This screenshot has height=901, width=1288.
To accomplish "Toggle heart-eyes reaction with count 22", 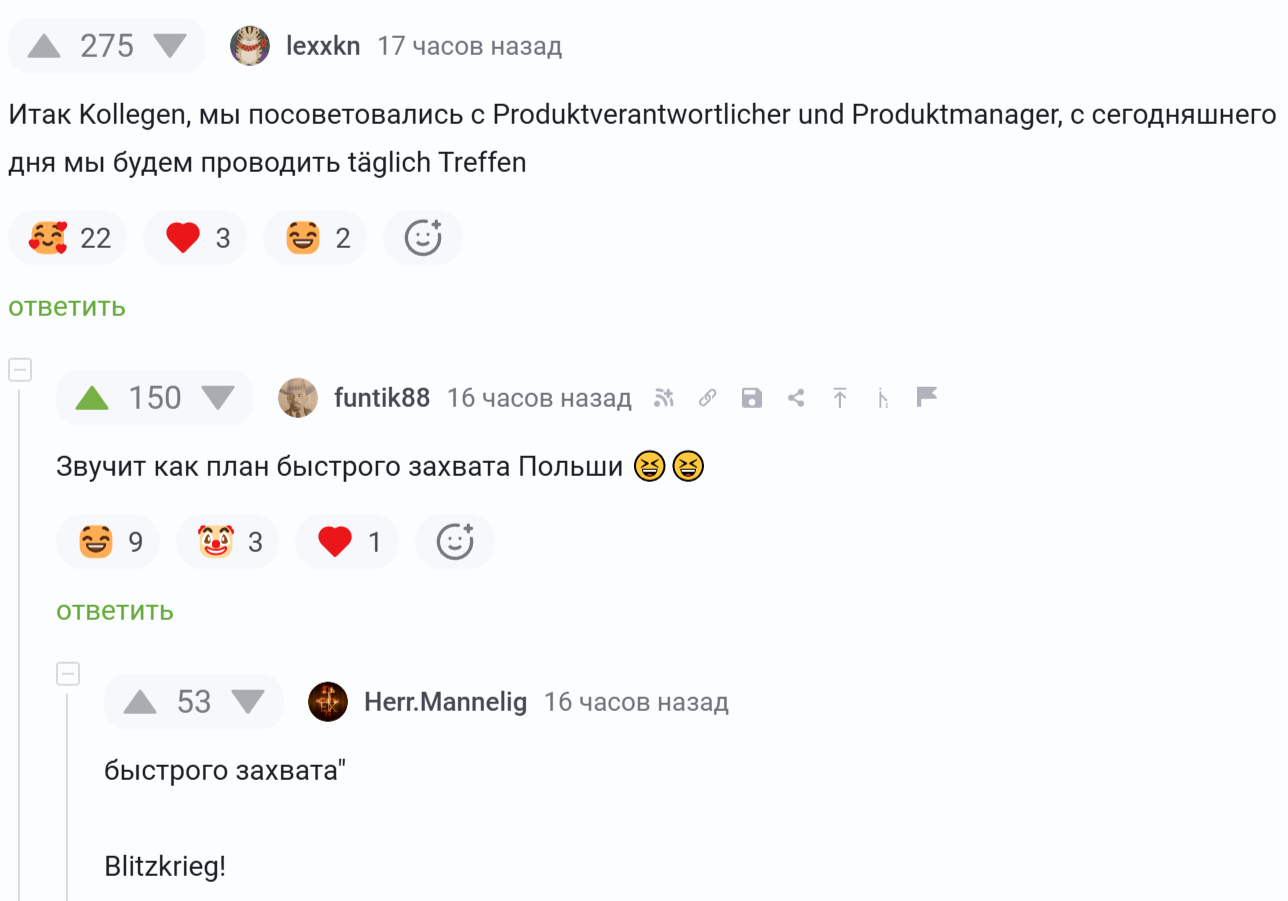I will click(x=68, y=238).
